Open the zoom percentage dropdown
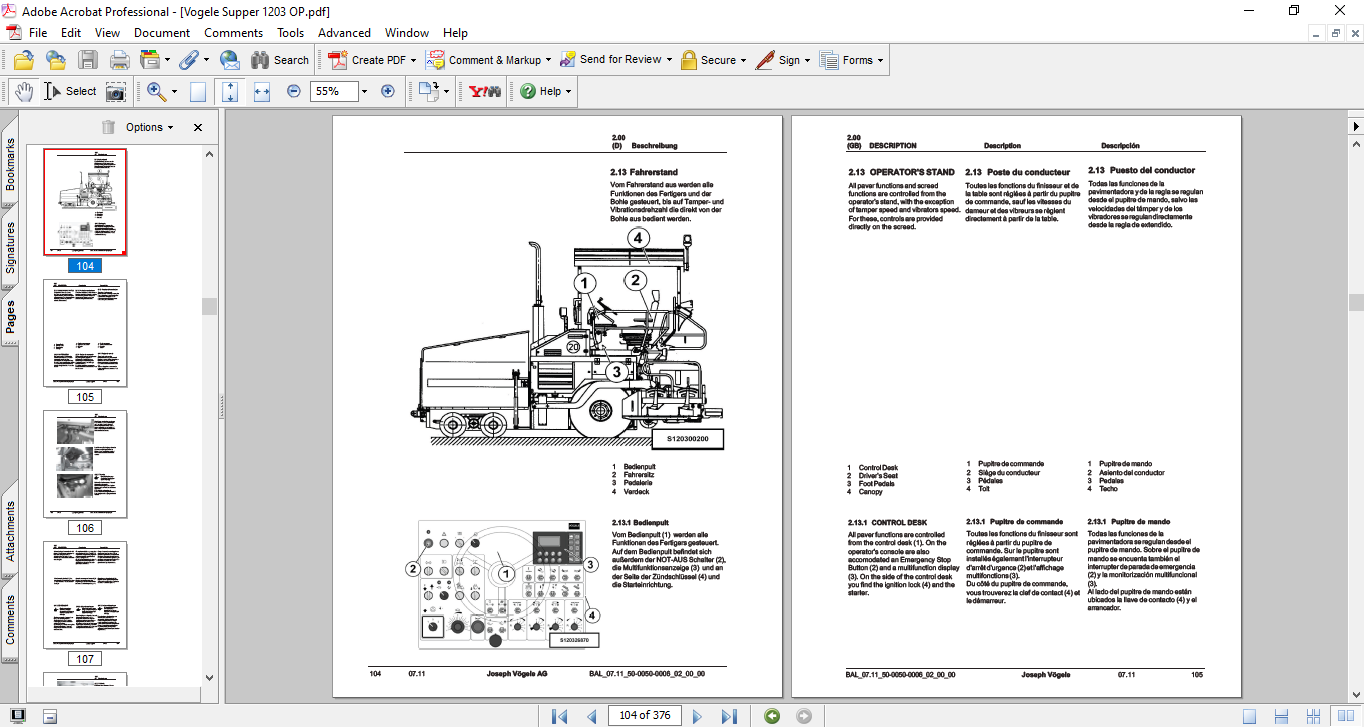This screenshot has height=727, width=1364. click(364, 91)
